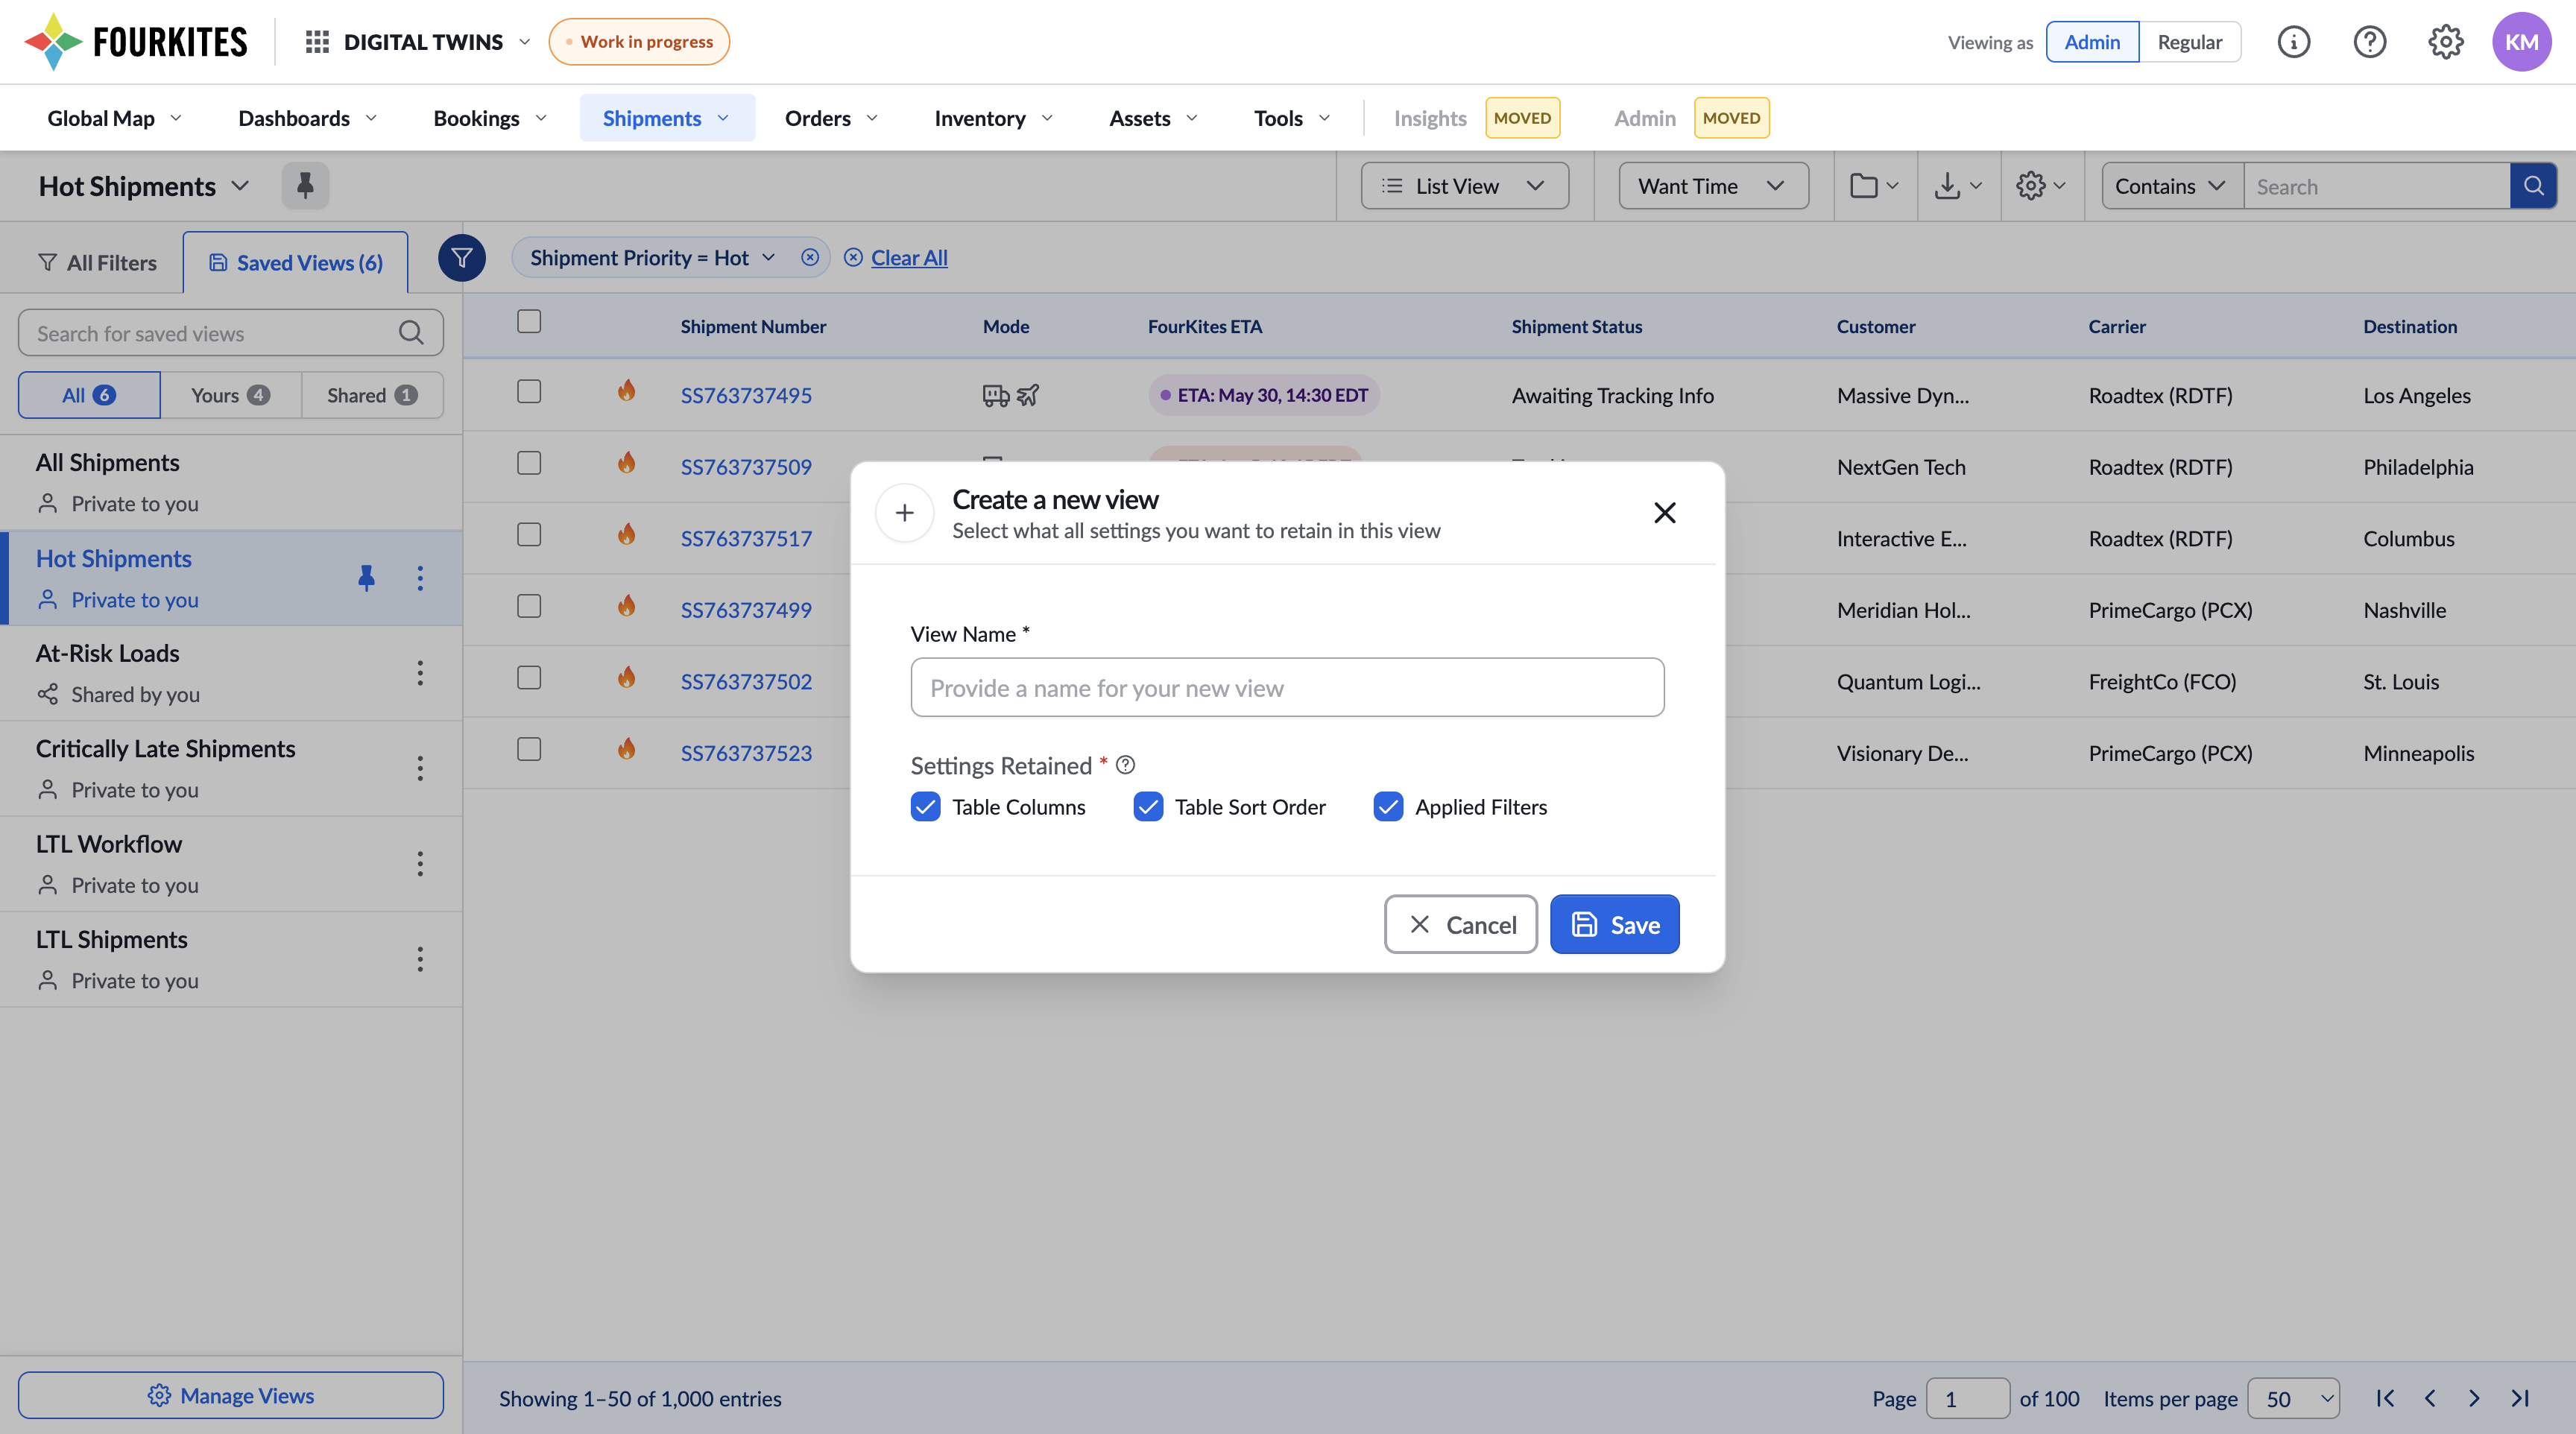2576x1434 pixels.
Task: Open the List View dropdown
Action: coord(1464,186)
